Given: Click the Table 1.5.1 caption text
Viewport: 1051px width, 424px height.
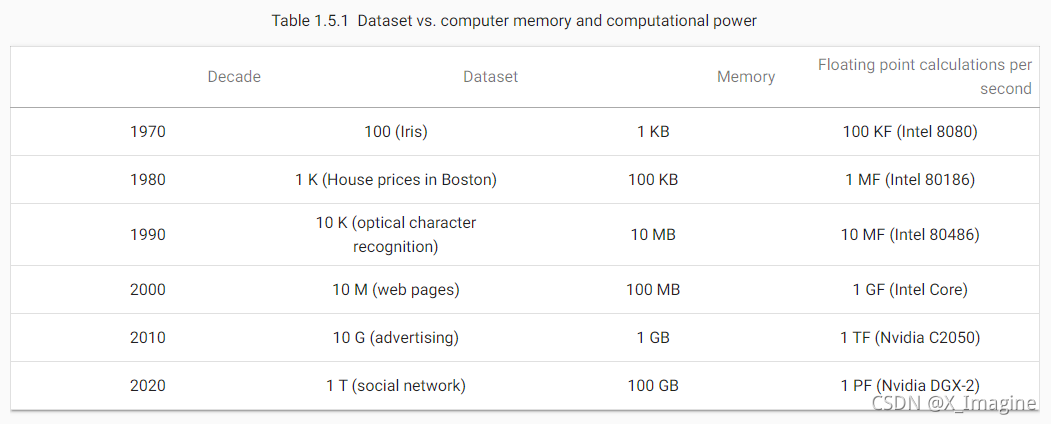Looking at the screenshot, I should point(514,21).
